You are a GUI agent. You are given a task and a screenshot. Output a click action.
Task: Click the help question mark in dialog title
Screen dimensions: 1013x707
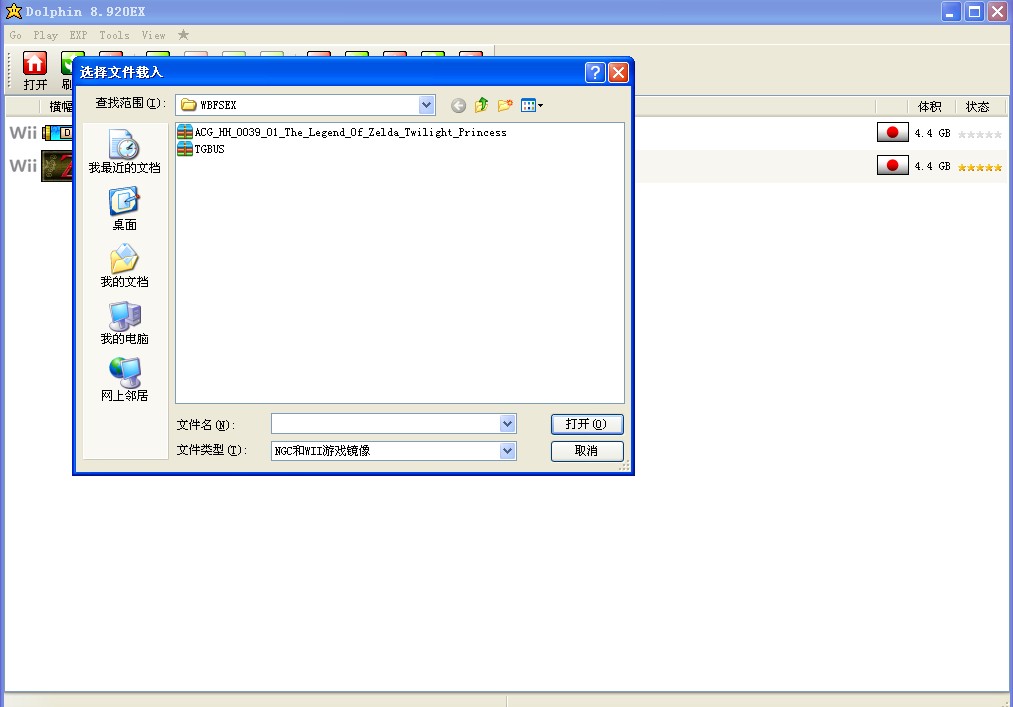(595, 72)
